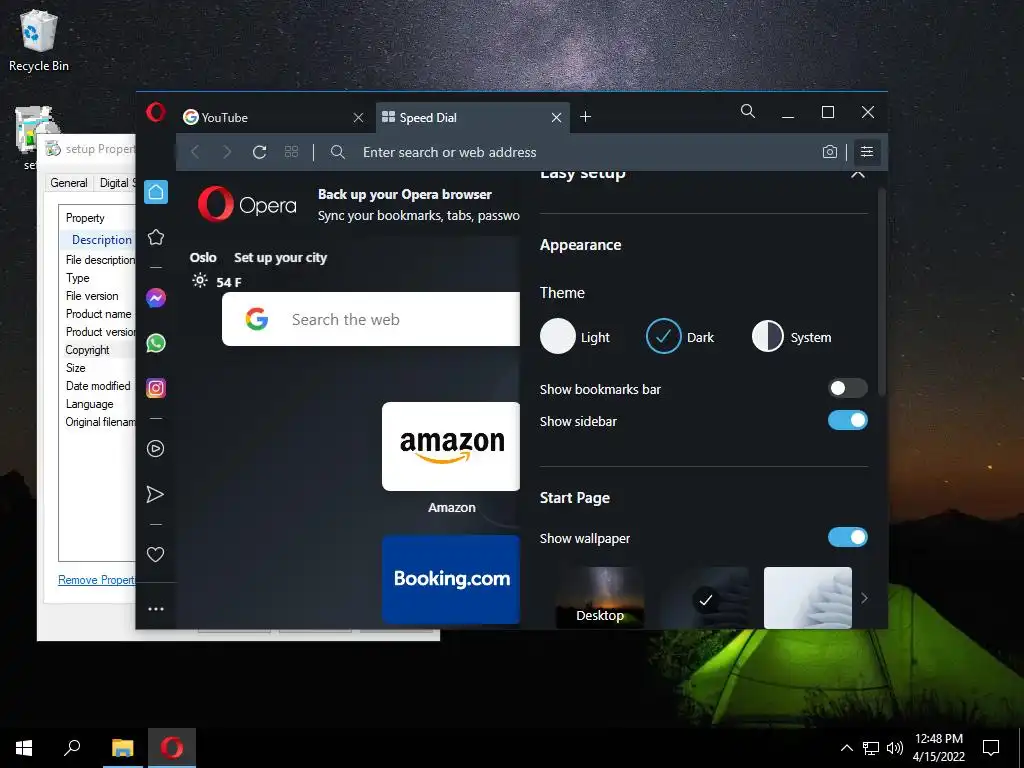Close the Speed Dial tab
The height and width of the screenshot is (768, 1024).
(556, 118)
